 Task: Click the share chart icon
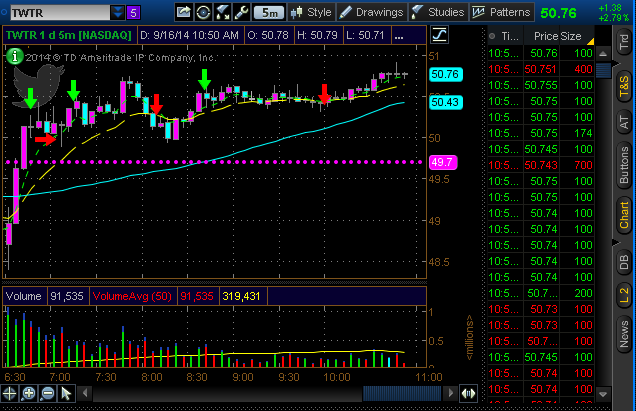184,12
